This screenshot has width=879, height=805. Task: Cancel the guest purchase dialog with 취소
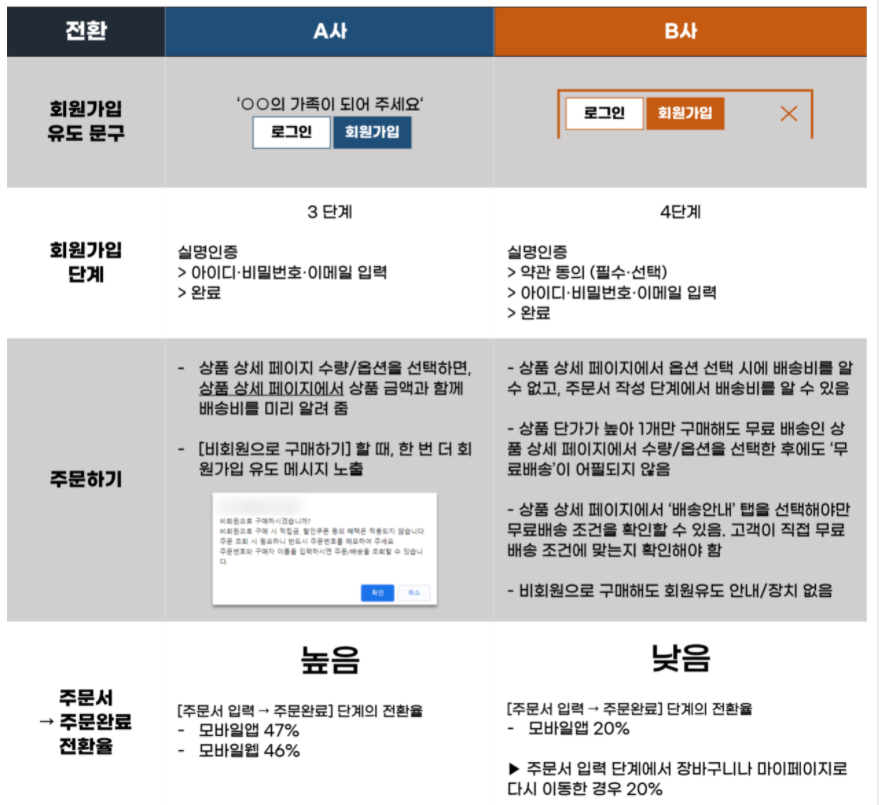[x=413, y=592]
